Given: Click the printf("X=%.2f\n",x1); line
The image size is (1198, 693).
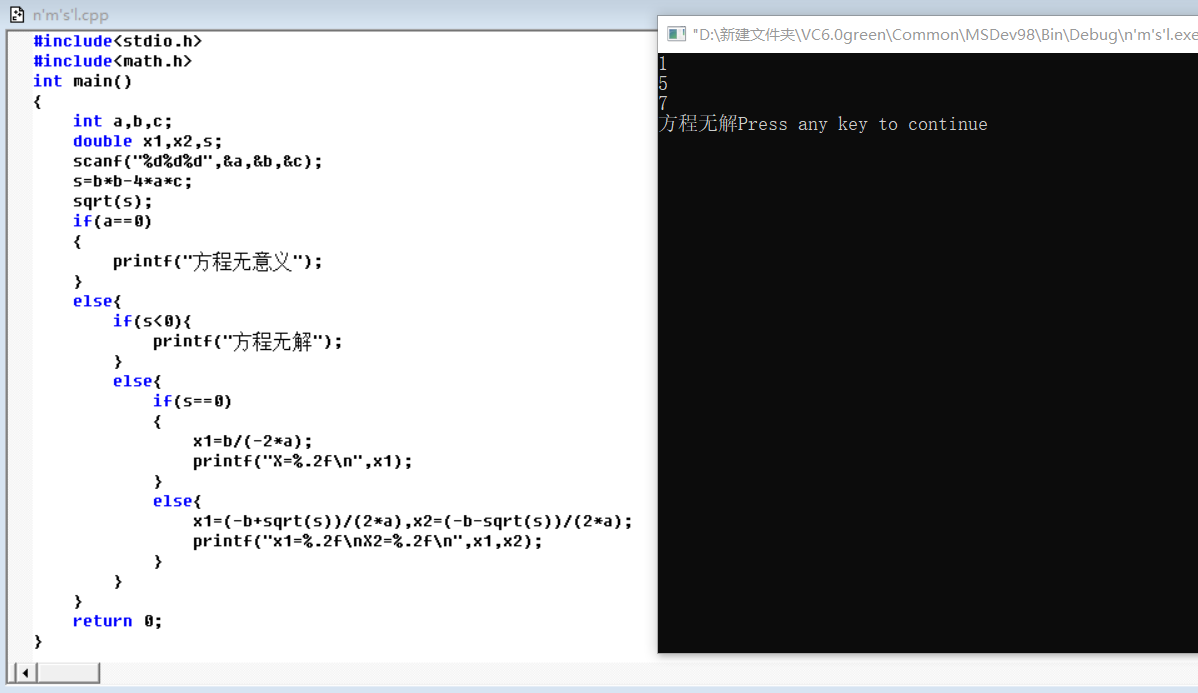Looking at the screenshot, I should pos(303,461).
